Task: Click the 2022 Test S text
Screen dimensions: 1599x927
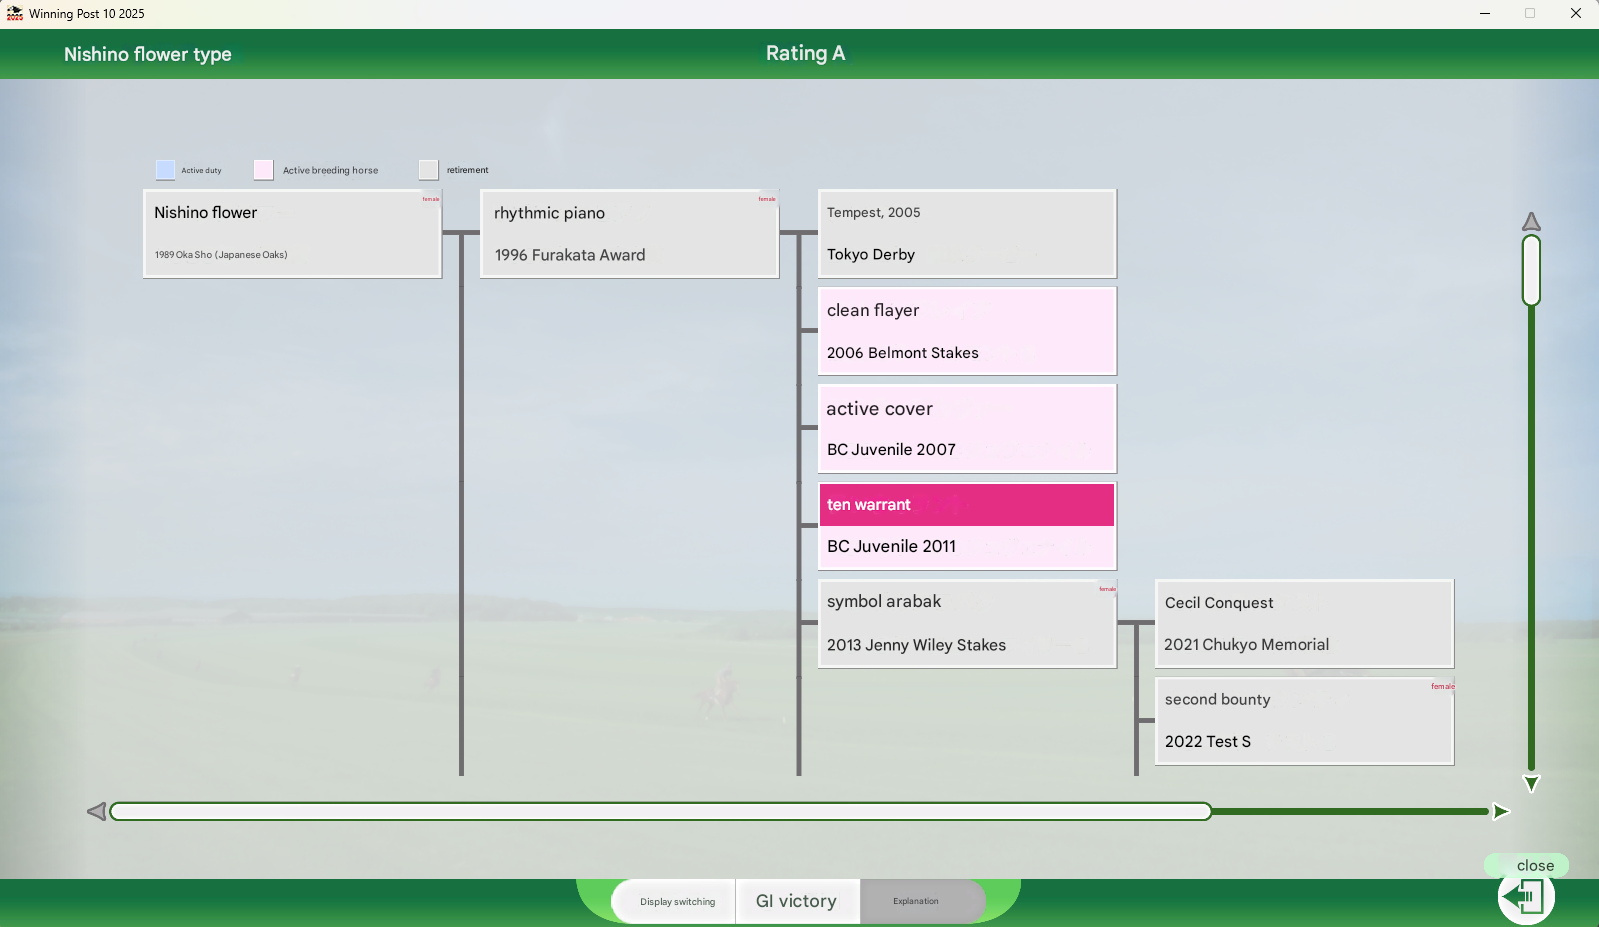Action: [1207, 742]
